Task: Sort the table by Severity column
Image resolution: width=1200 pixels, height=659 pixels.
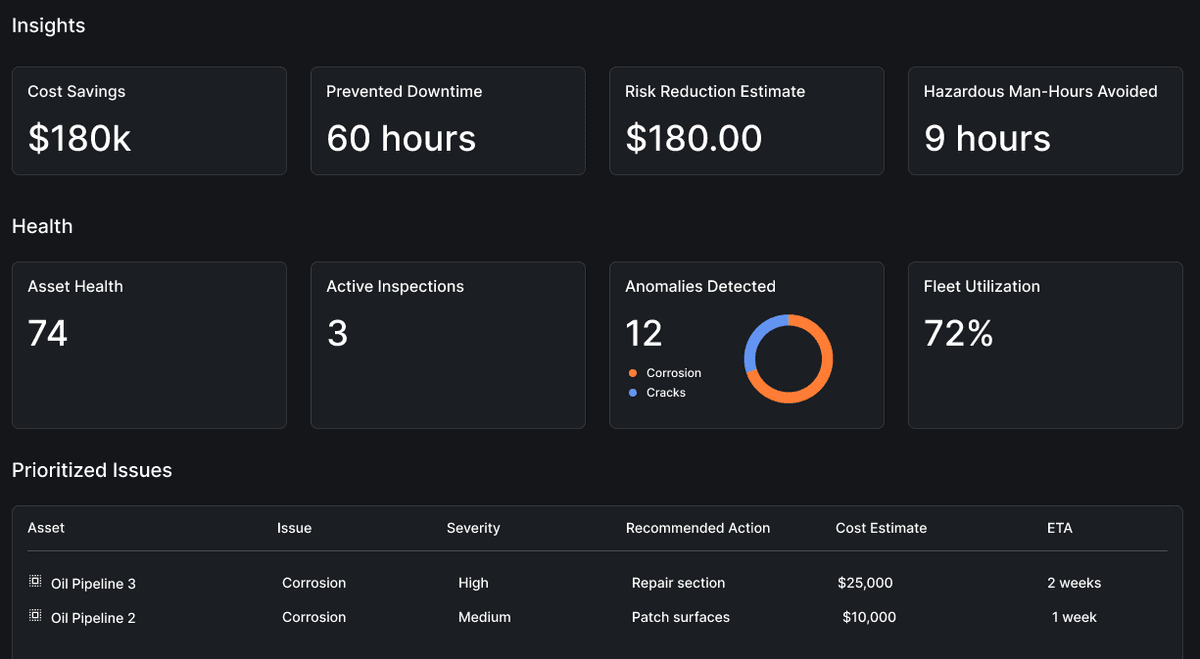Action: 473,527
